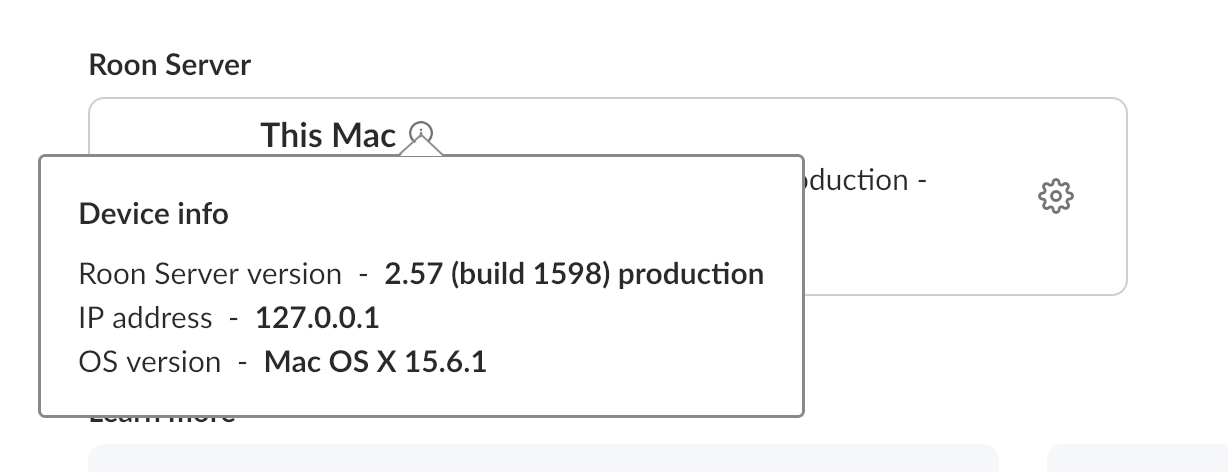This screenshot has width=1228, height=472.
Task: Open Roon Server settings gear icon
Action: (1056, 196)
